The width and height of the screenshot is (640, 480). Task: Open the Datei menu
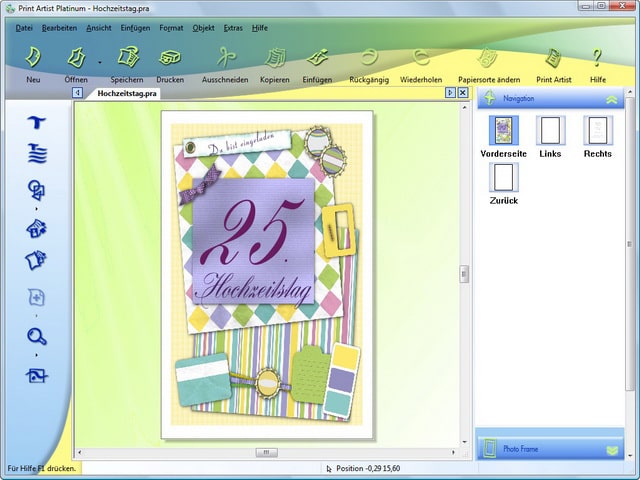(x=25, y=28)
